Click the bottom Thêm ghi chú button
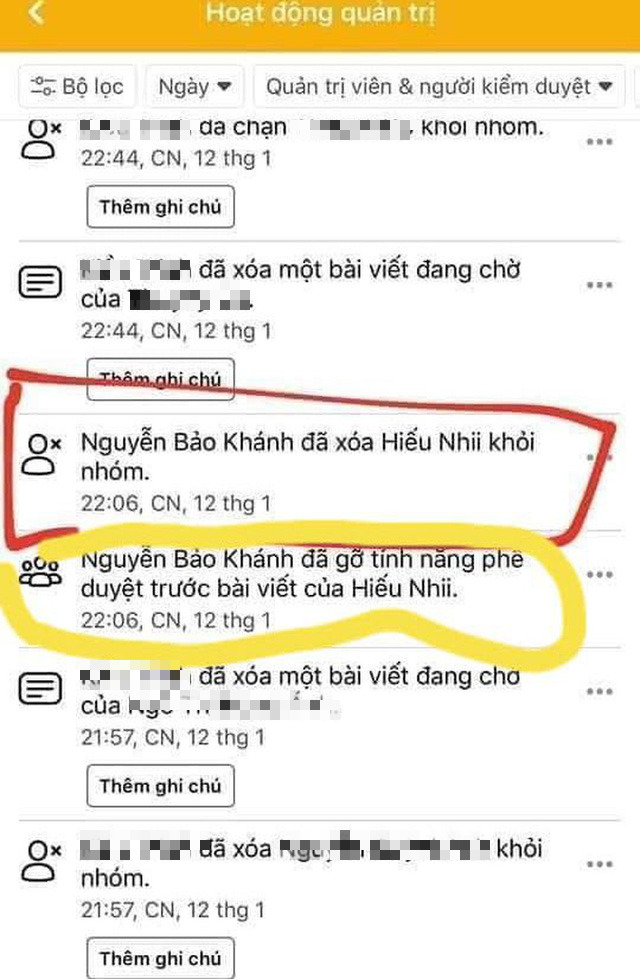Screen dimensions: 640x979 tap(160, 958)
